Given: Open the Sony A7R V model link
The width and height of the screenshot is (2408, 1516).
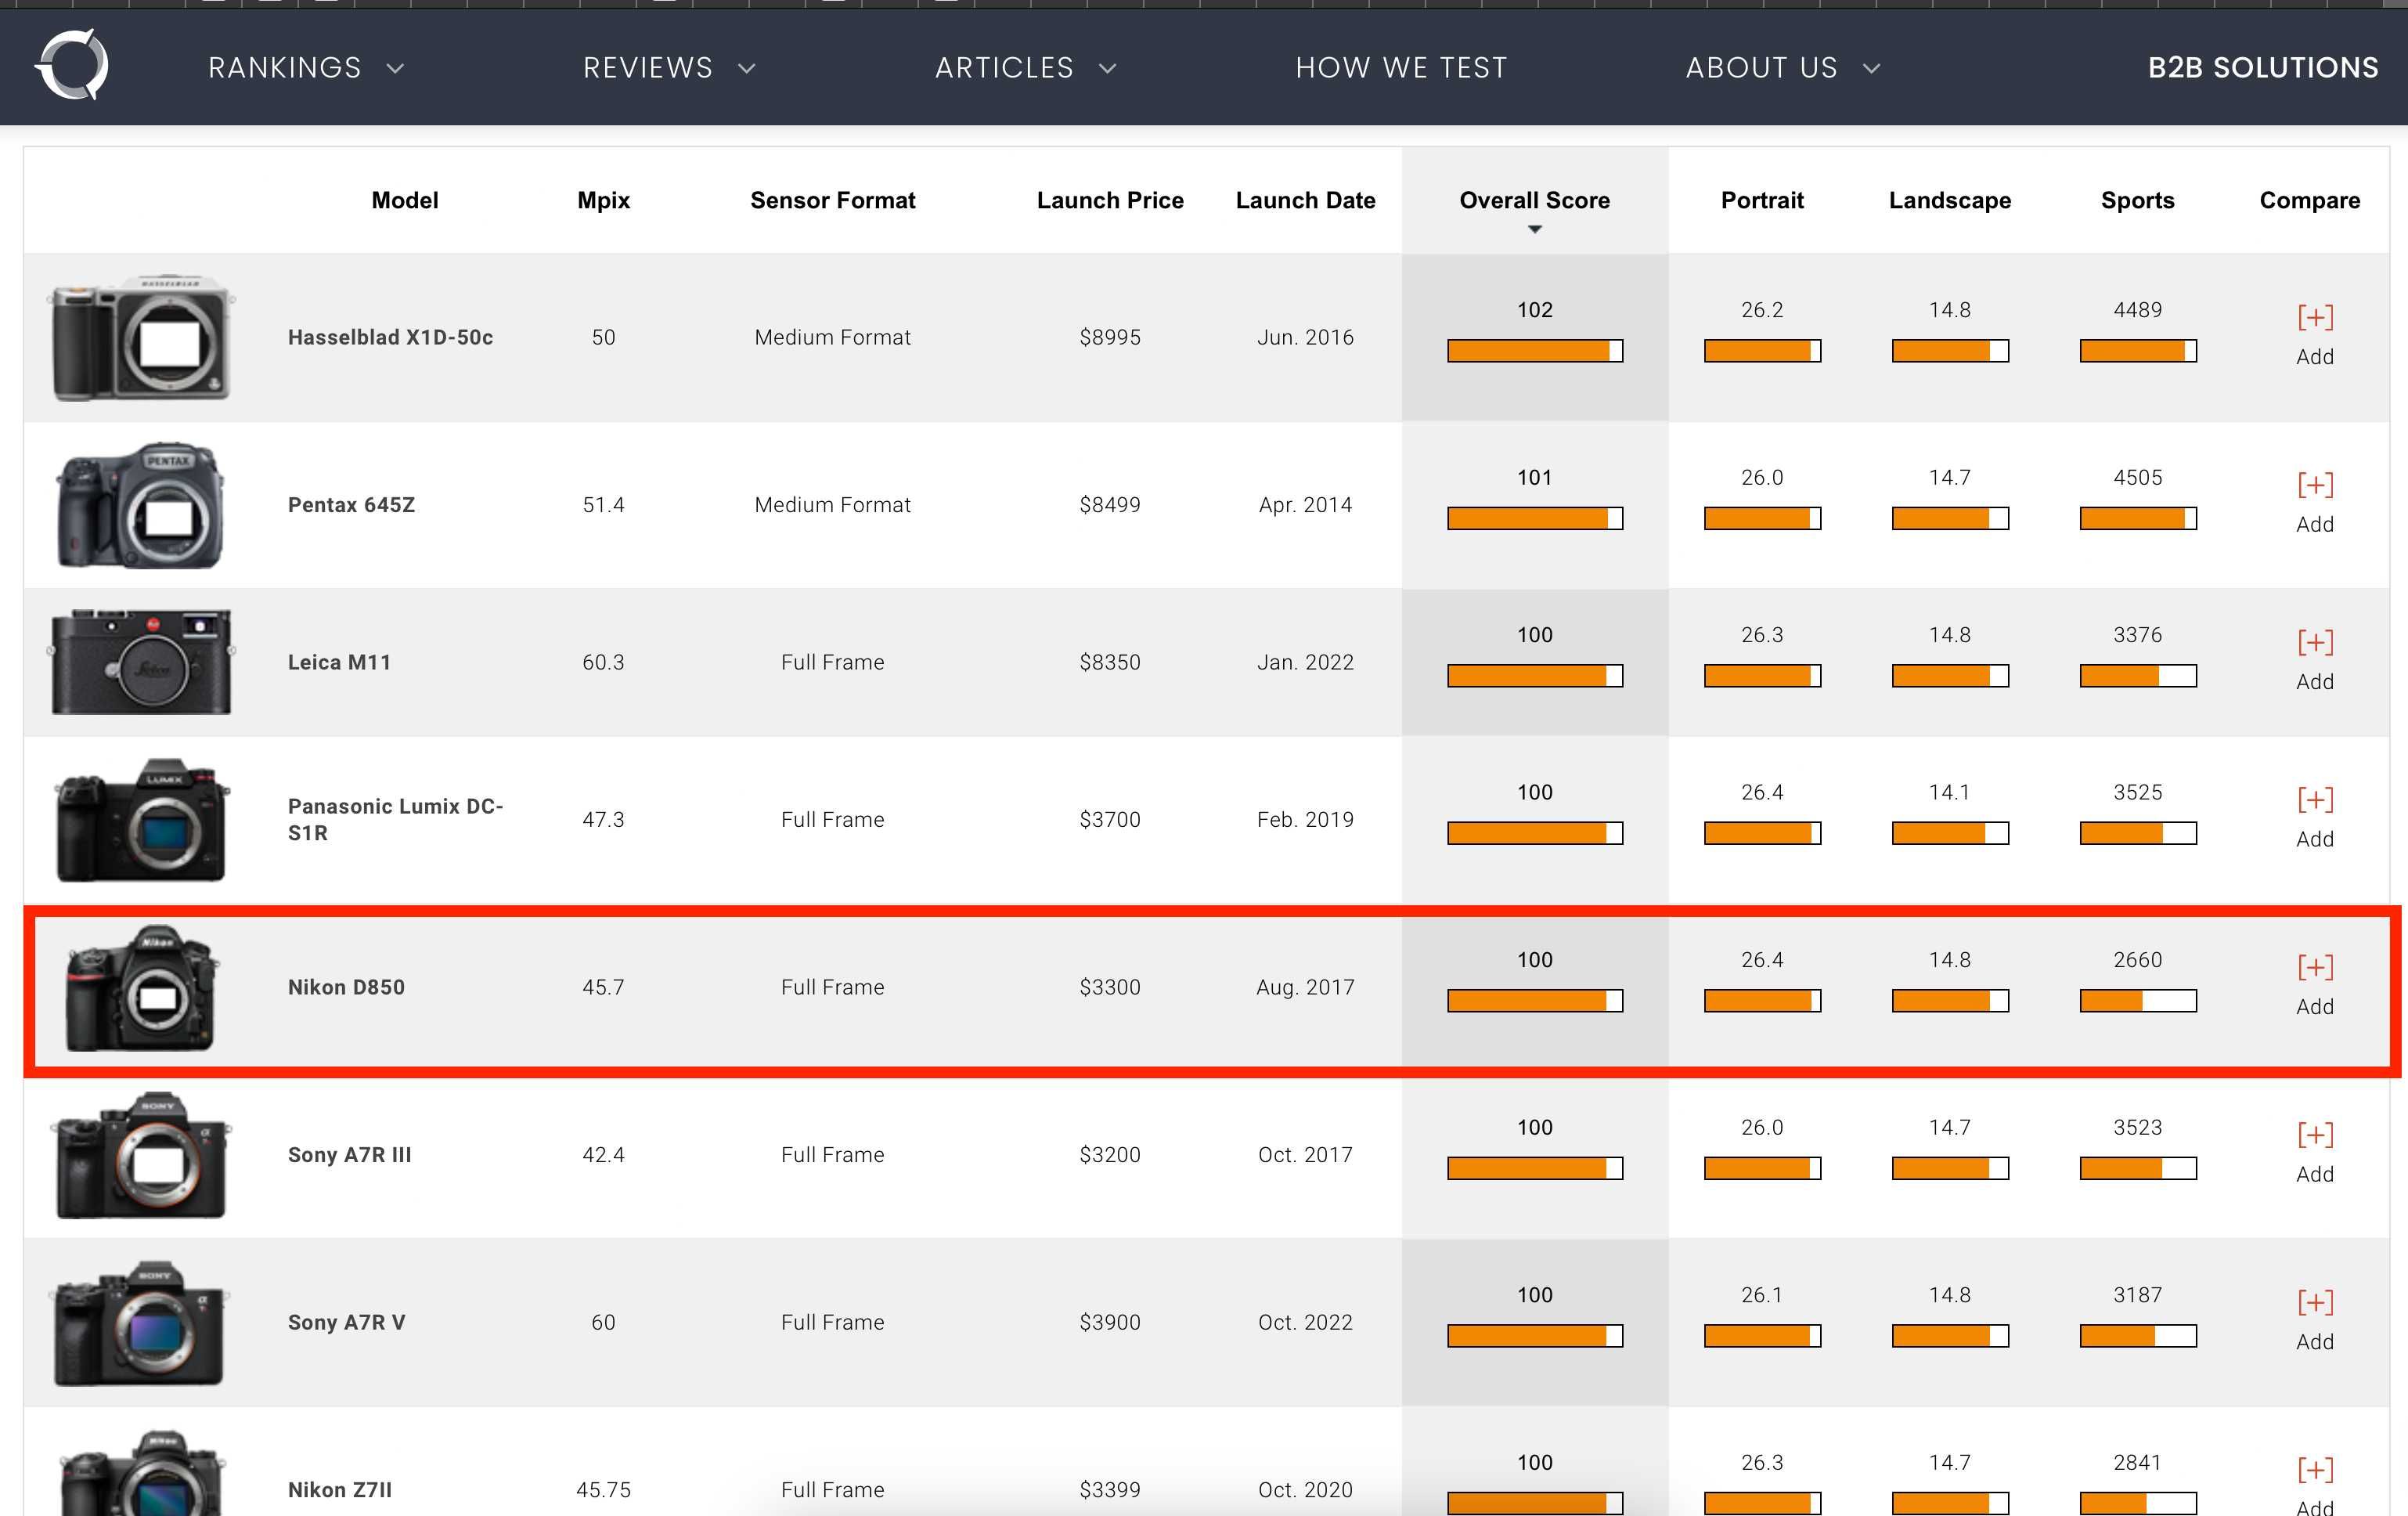Looking at the screenshot, I should [x=346, y=1322].
